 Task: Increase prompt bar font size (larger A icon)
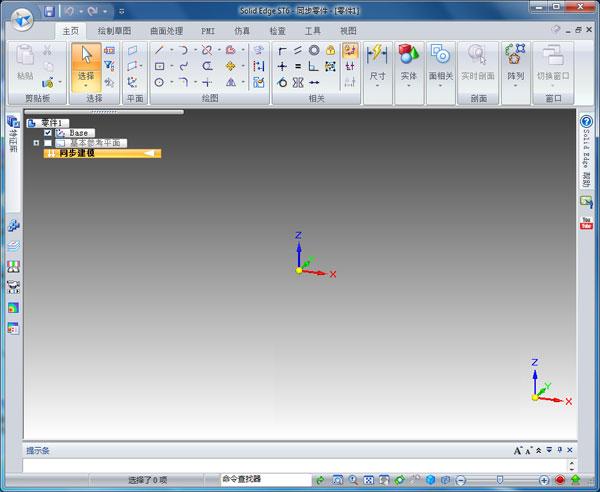(x=517, y=450)
